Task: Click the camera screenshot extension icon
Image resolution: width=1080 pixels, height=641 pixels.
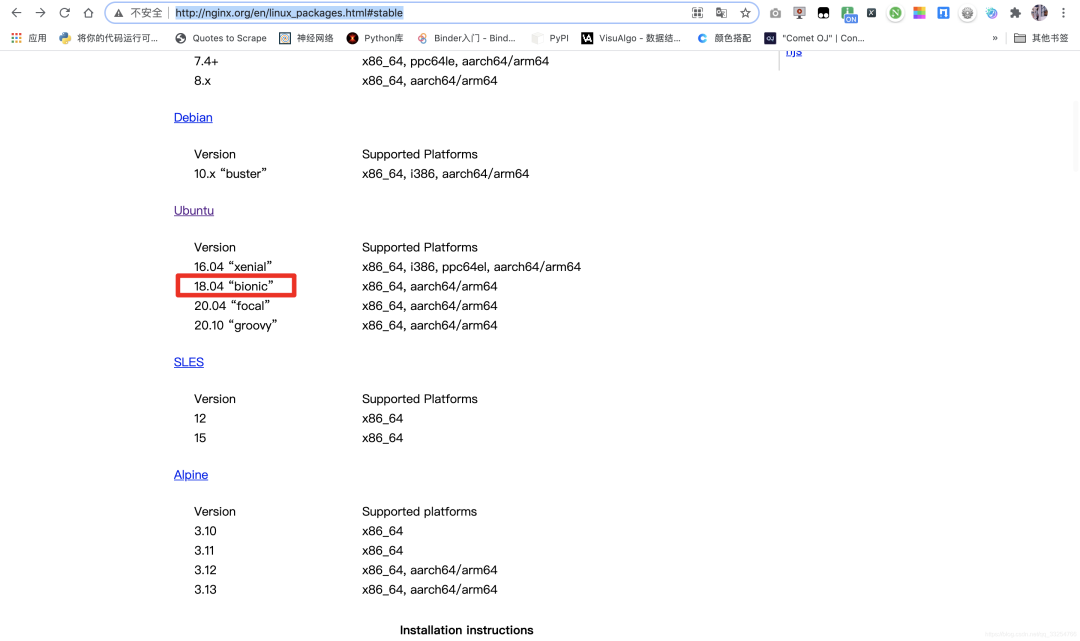Action: click(x=776, y=13)
